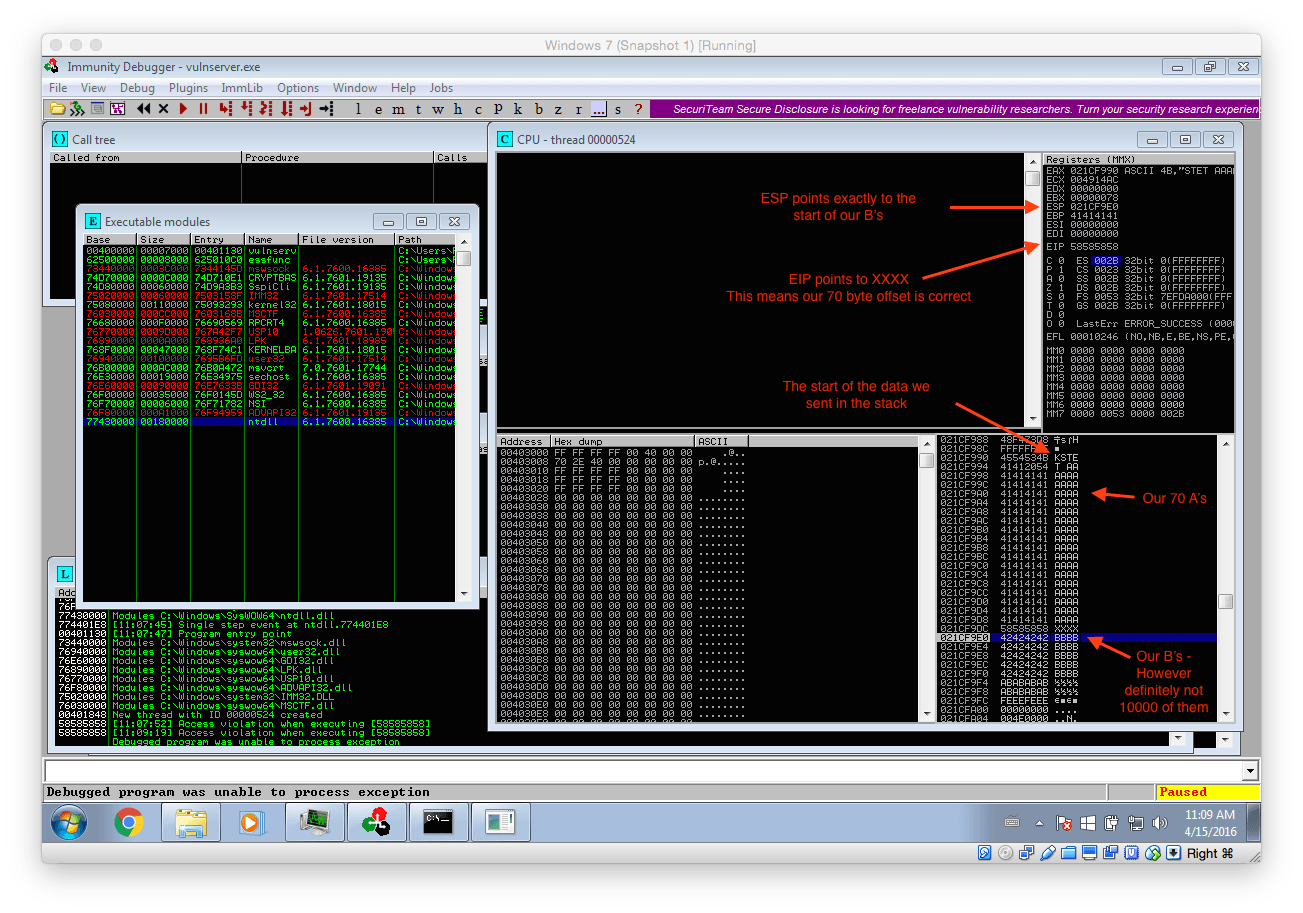Select highlighted stack row 021CF9E0 BBBB

(x=1077, y=637)
